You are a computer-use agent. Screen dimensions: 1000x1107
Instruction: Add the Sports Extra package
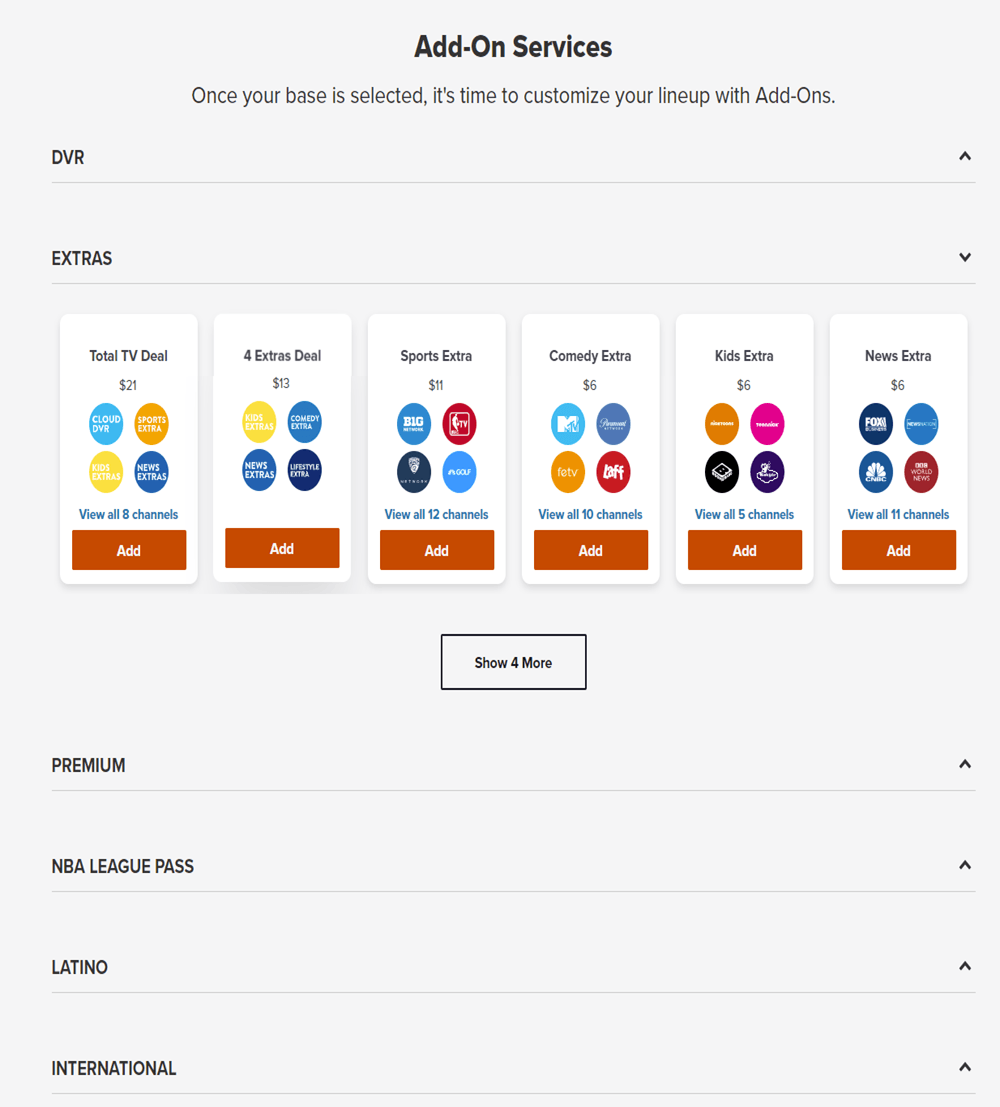coord(437,551)
